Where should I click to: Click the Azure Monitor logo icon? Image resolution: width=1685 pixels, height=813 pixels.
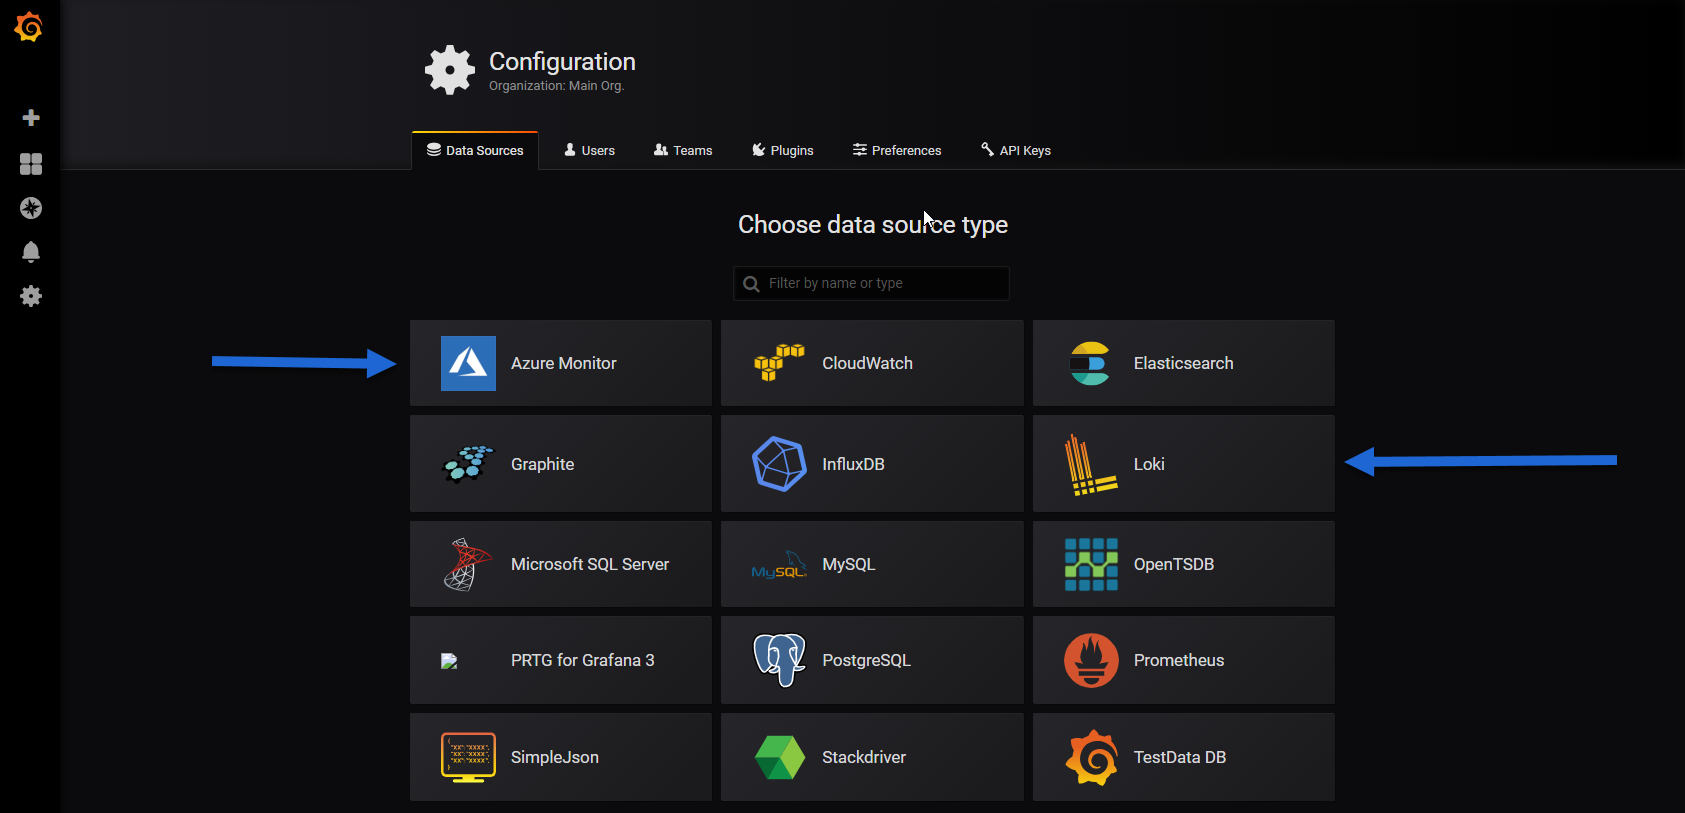[468, 363]
